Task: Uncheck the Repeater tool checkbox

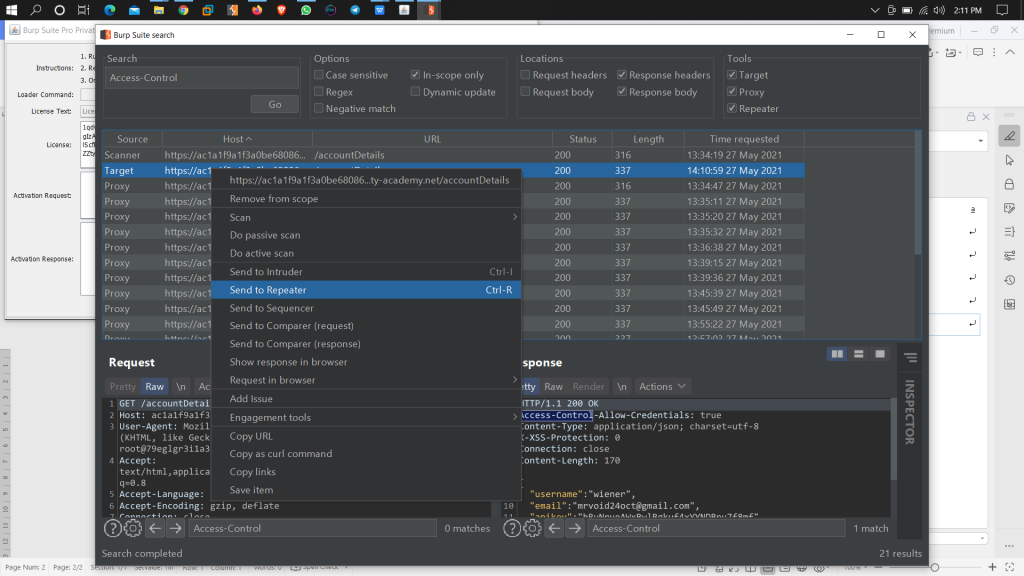Action: coord(732,108)
